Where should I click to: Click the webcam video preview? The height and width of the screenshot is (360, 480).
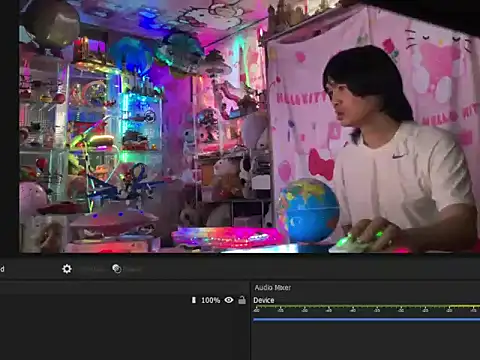pyautogui.click(x=249, y=126)
